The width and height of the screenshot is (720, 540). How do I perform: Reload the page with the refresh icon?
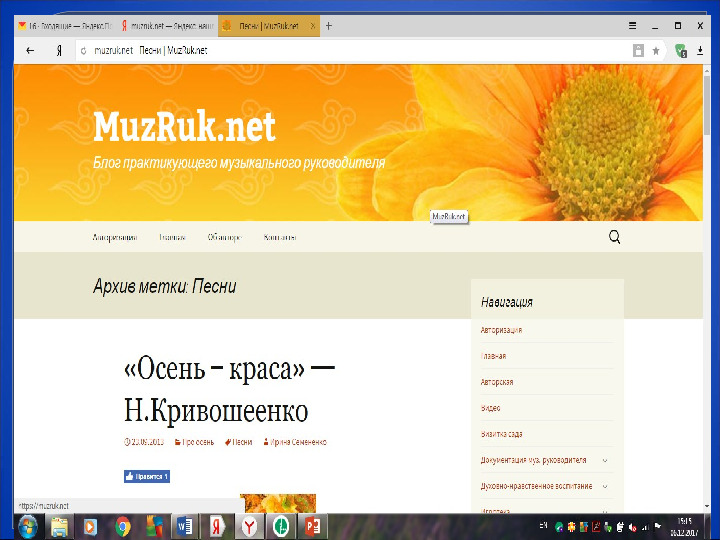coord(84,51)
